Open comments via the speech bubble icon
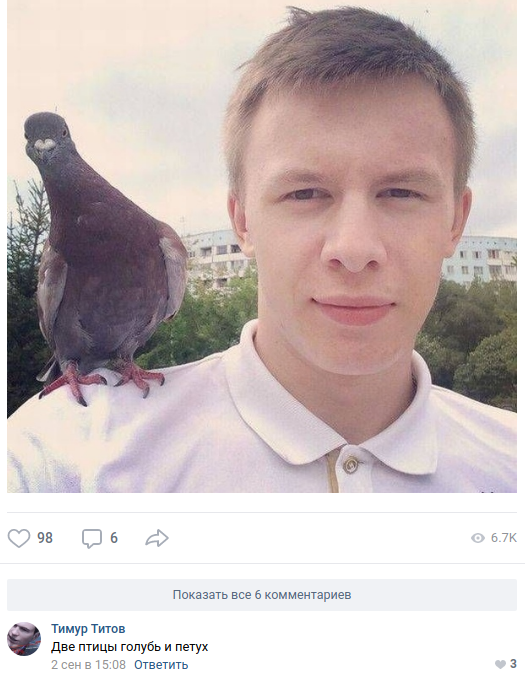Screen dimensions: 525x680 coord(92,538)
